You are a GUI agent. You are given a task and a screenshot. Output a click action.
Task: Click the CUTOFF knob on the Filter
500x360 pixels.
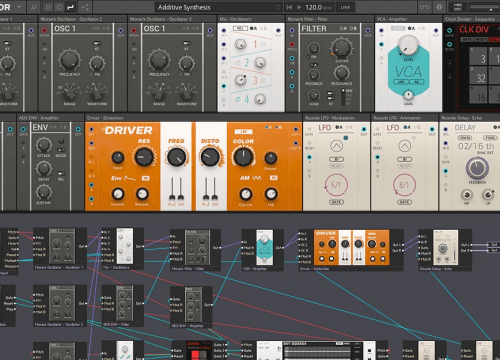pos(341,48)
